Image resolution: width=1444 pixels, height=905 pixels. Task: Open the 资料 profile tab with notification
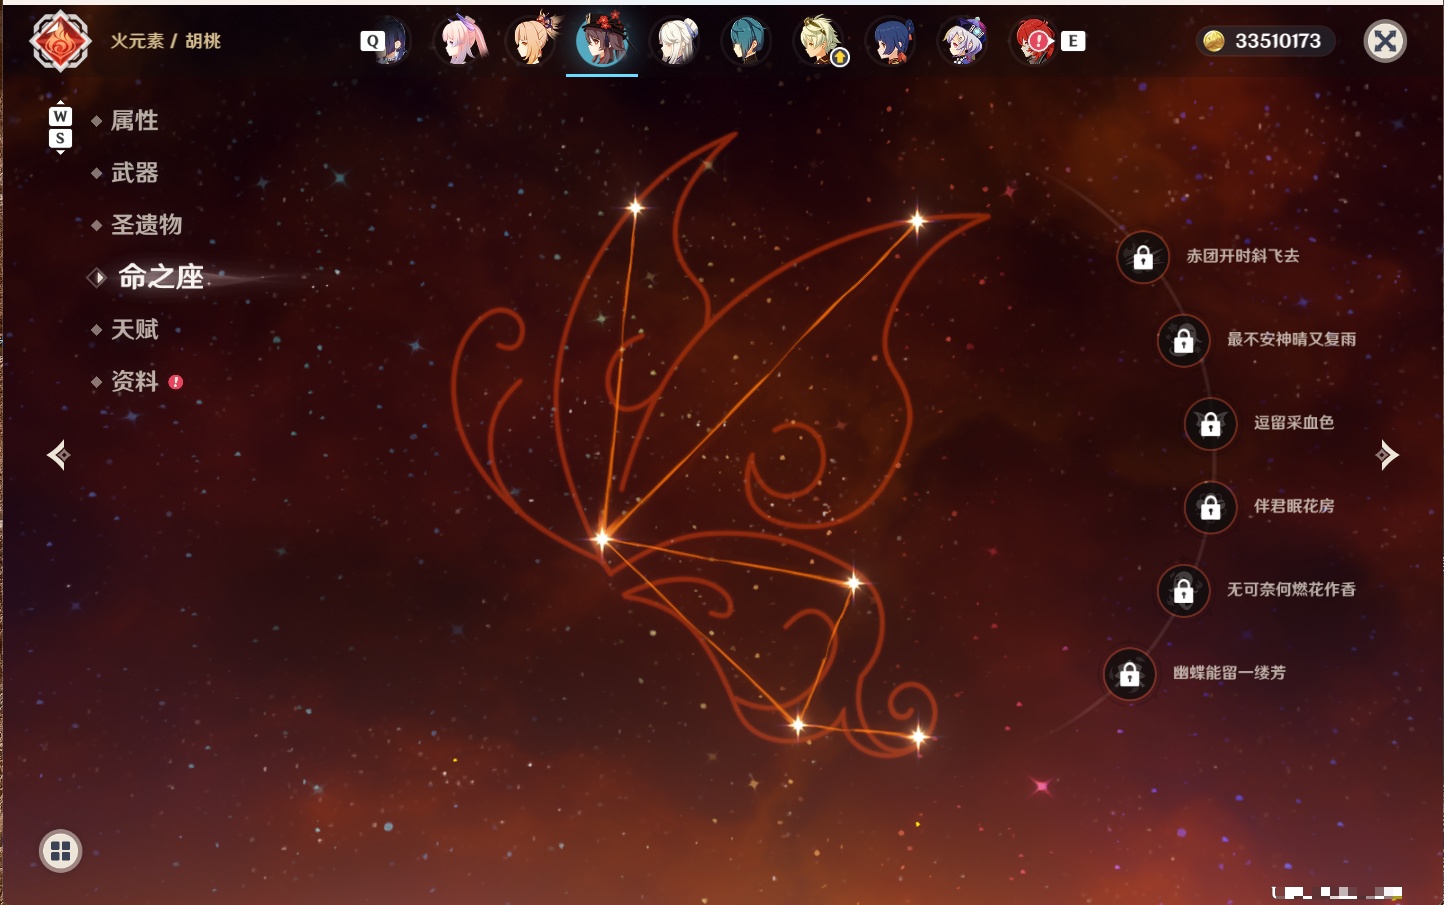(134, 381)
